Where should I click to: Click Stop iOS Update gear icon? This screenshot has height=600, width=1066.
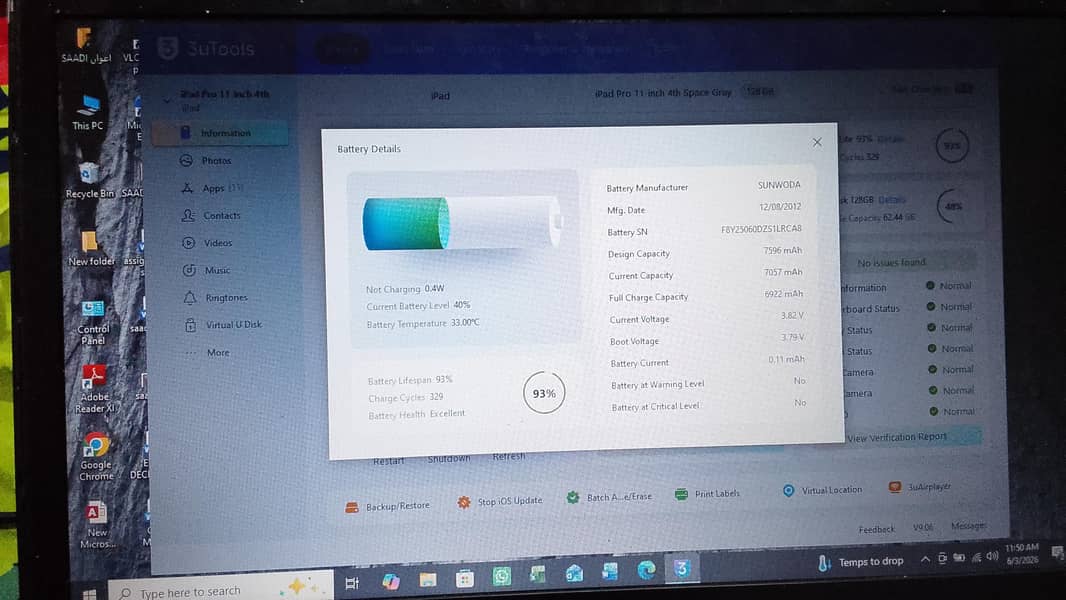pos(464,502)
